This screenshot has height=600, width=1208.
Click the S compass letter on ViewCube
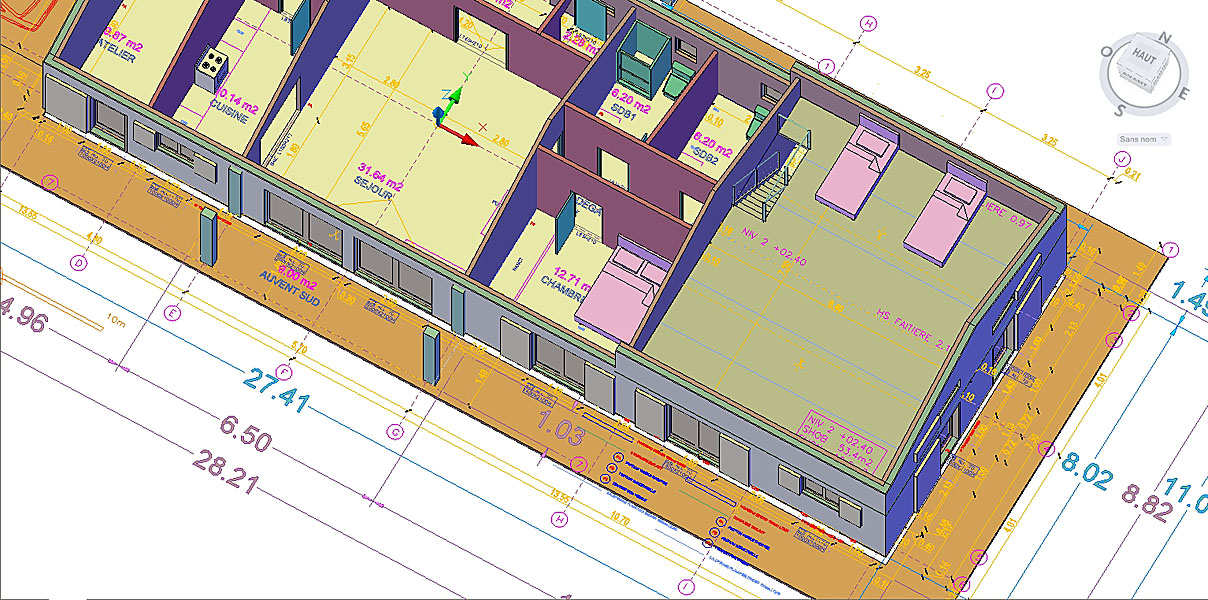click(1123, 111)
